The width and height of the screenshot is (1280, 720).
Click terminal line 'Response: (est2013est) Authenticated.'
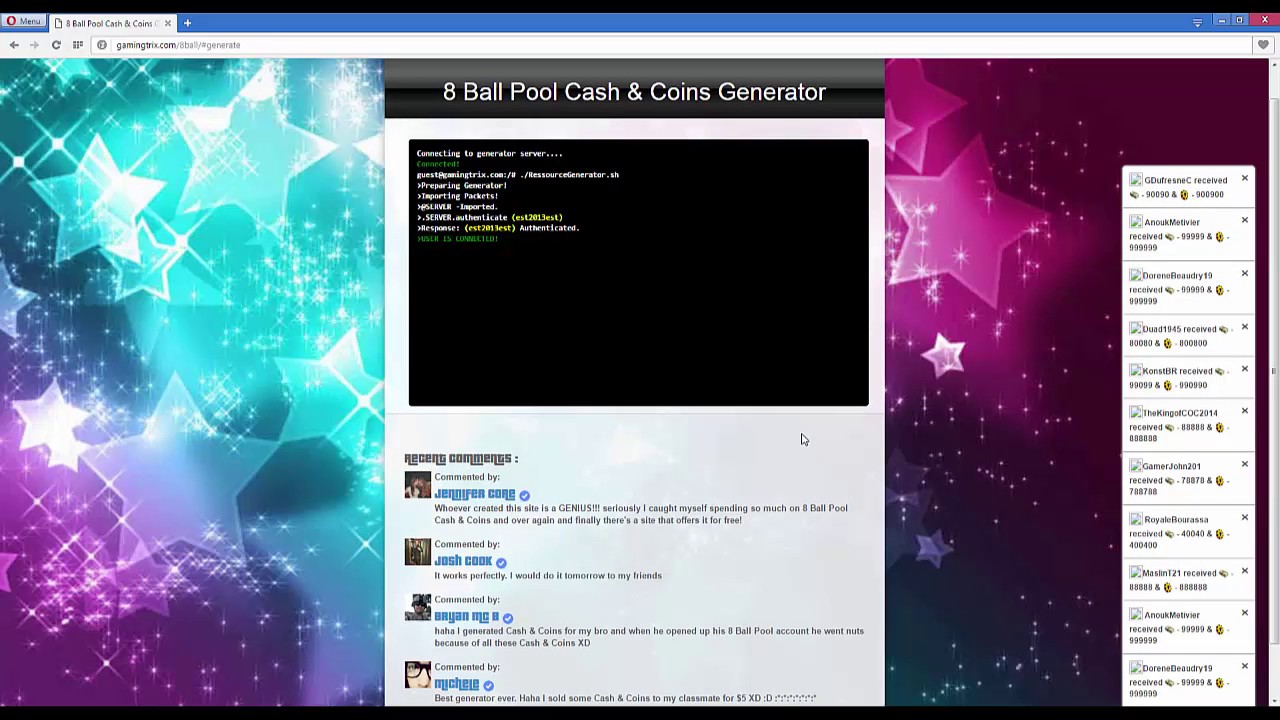tap(498, 228)
